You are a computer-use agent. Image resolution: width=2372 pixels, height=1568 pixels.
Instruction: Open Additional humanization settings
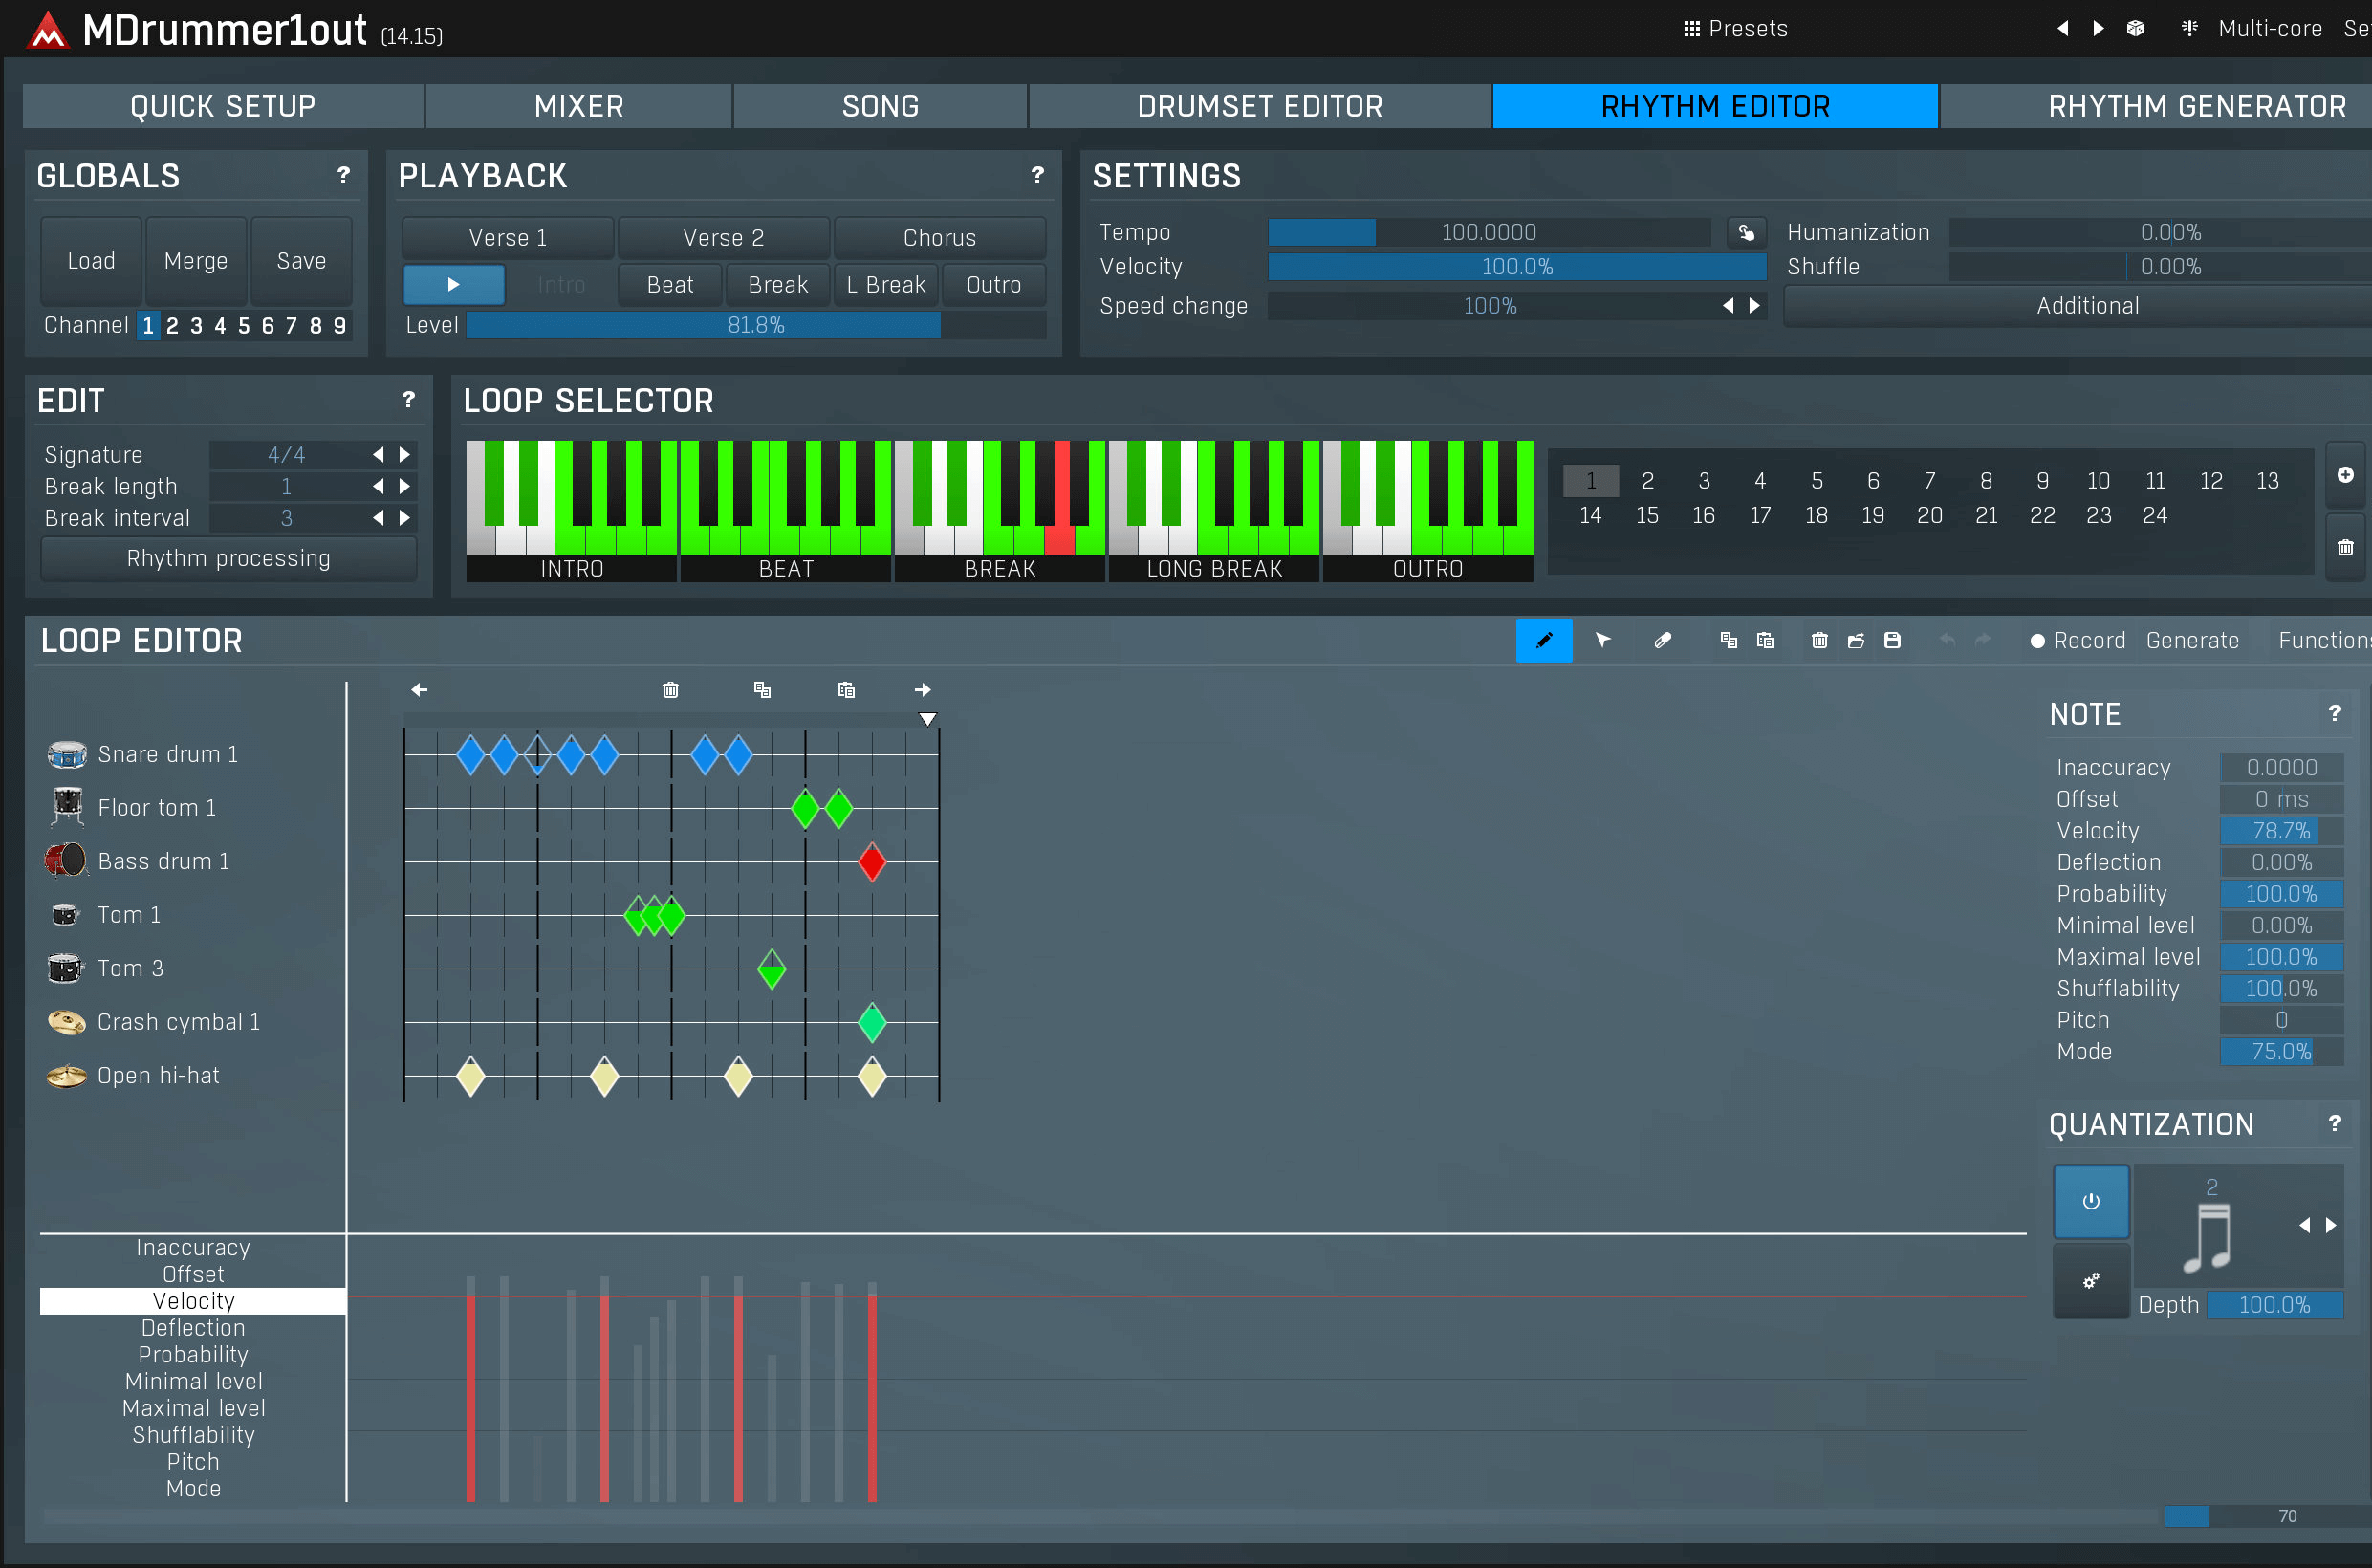coord(2086,305)
